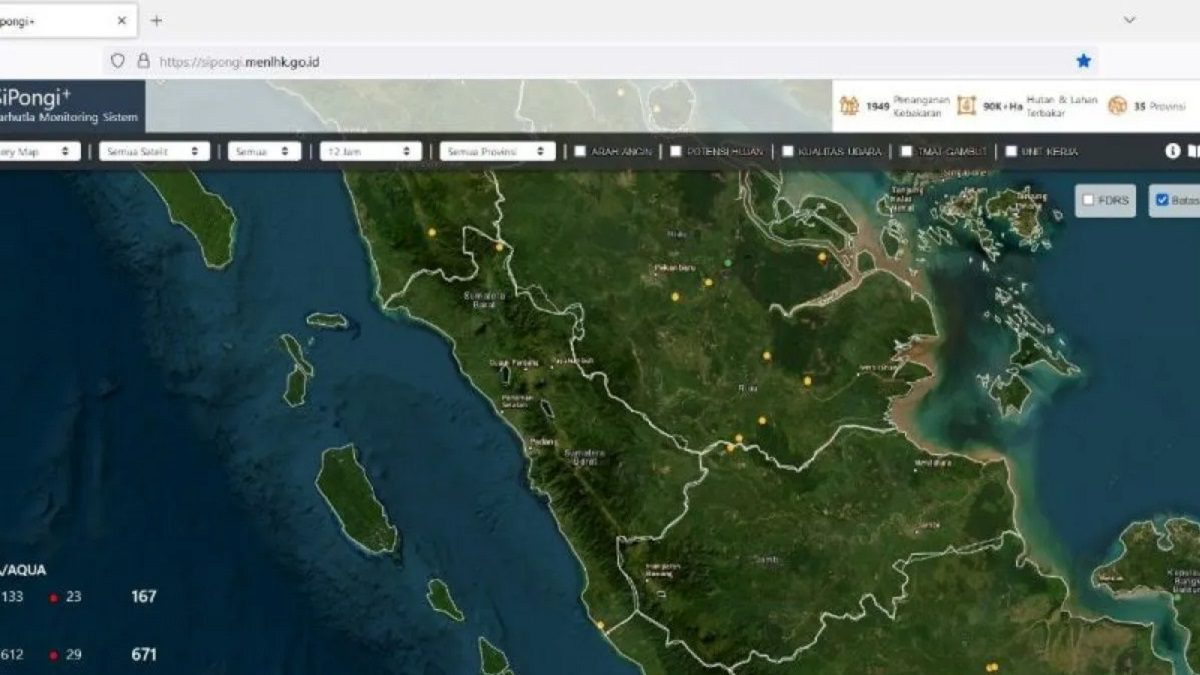The width and height of the screenshot is (1200, 675).
Task: Expand the Semua Satelit dropdown
Action: pos(154,151)
